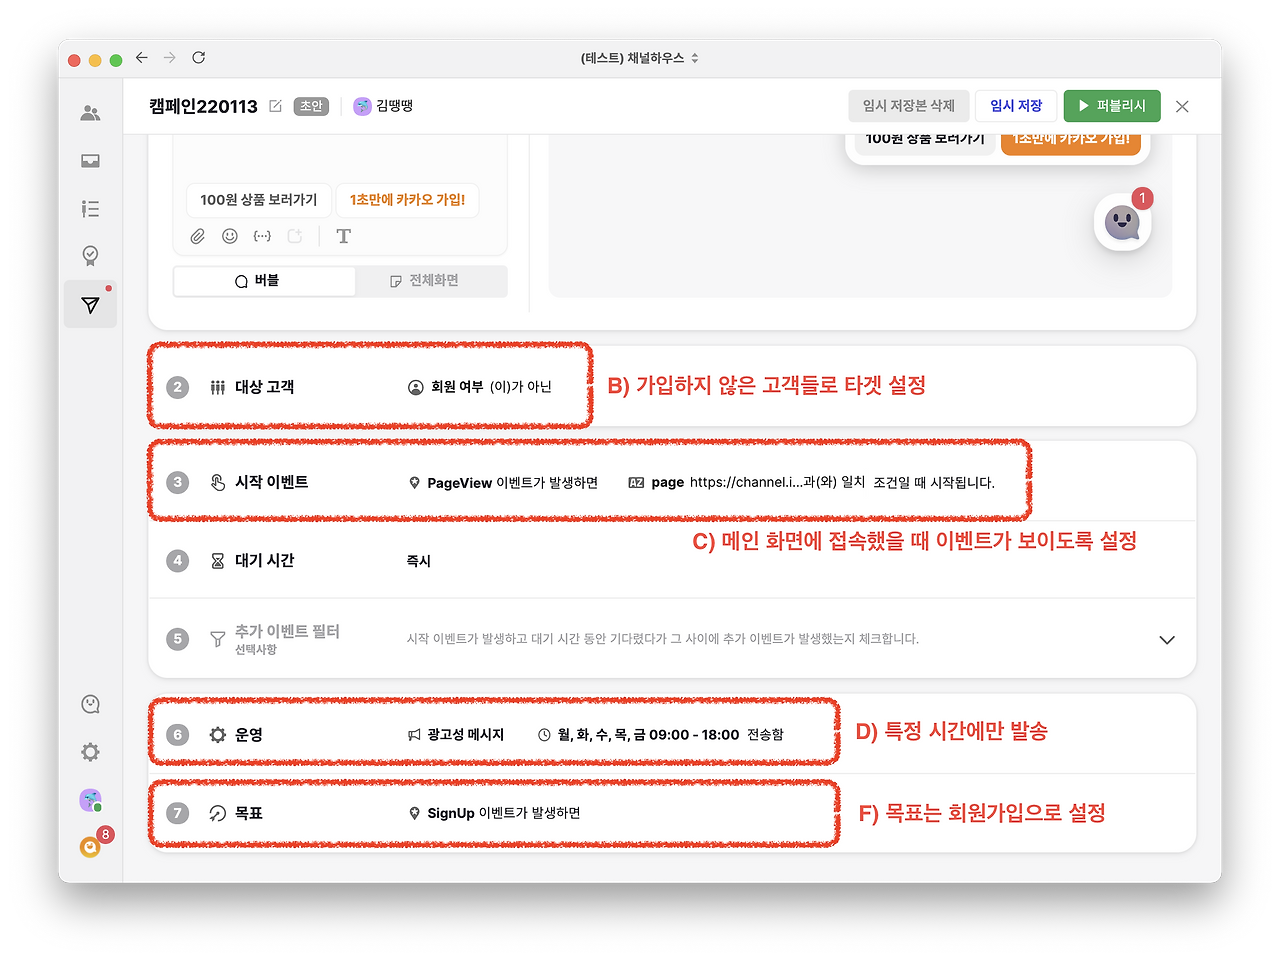Click the 김땡땡 author name
Screen dimensions: 1280x960
pyautogui.click(x=394, y=106)
